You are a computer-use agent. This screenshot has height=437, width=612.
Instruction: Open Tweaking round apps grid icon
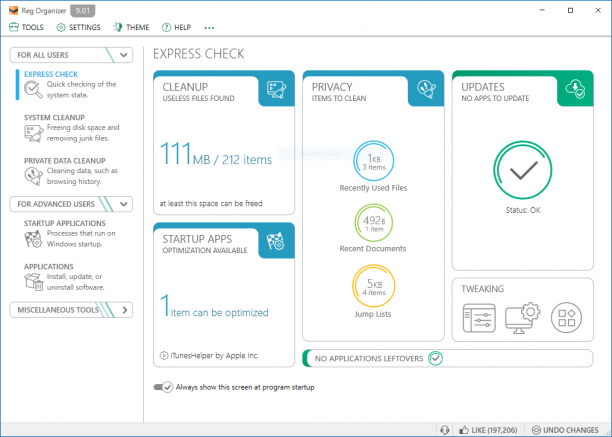pyautogui.click(x=566, y=318)
